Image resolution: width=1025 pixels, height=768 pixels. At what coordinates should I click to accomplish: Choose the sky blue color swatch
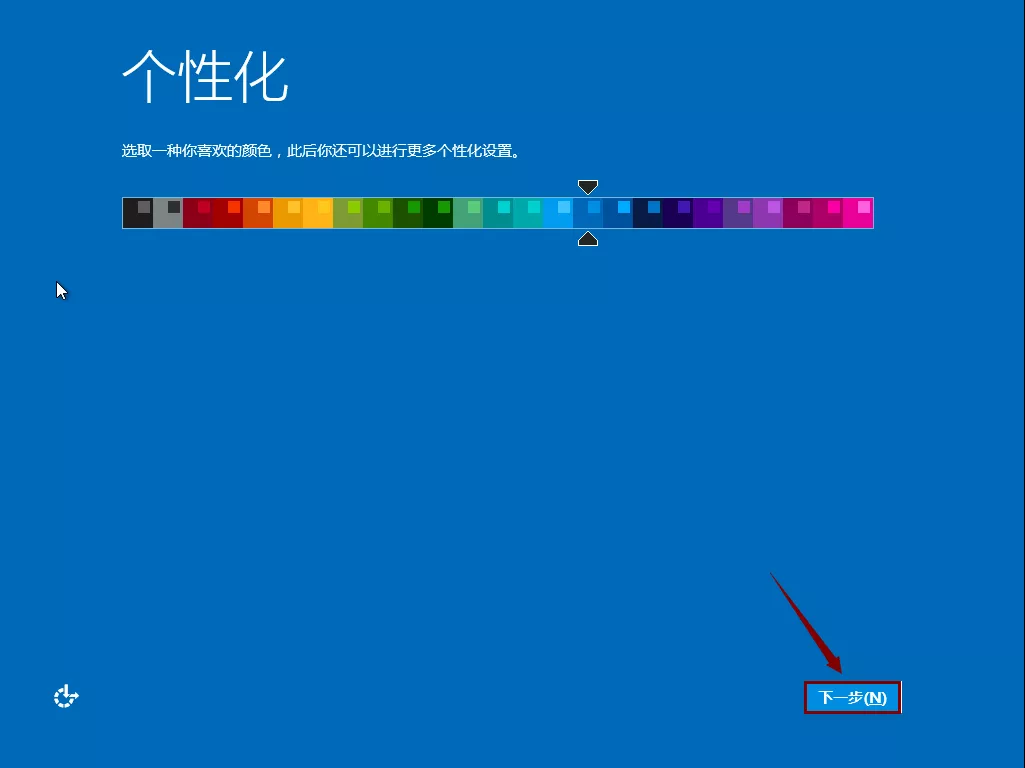pyautogui.click(x=558, y=213)
